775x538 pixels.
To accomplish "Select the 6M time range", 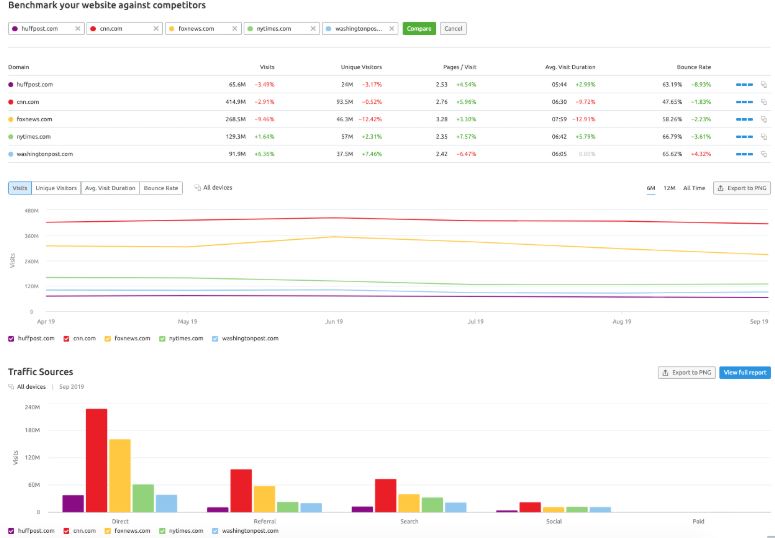I will (651, 188).
